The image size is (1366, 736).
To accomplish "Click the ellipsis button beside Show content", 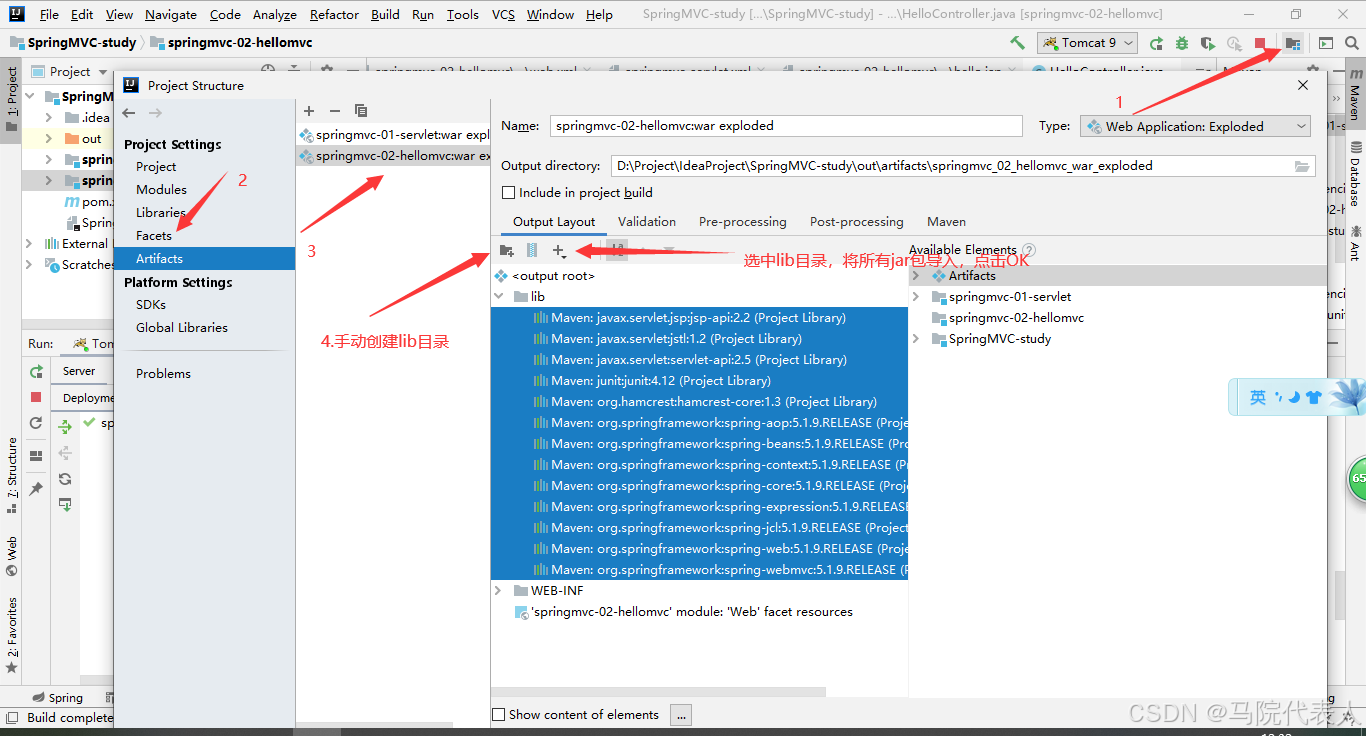I will click(680, 715).
